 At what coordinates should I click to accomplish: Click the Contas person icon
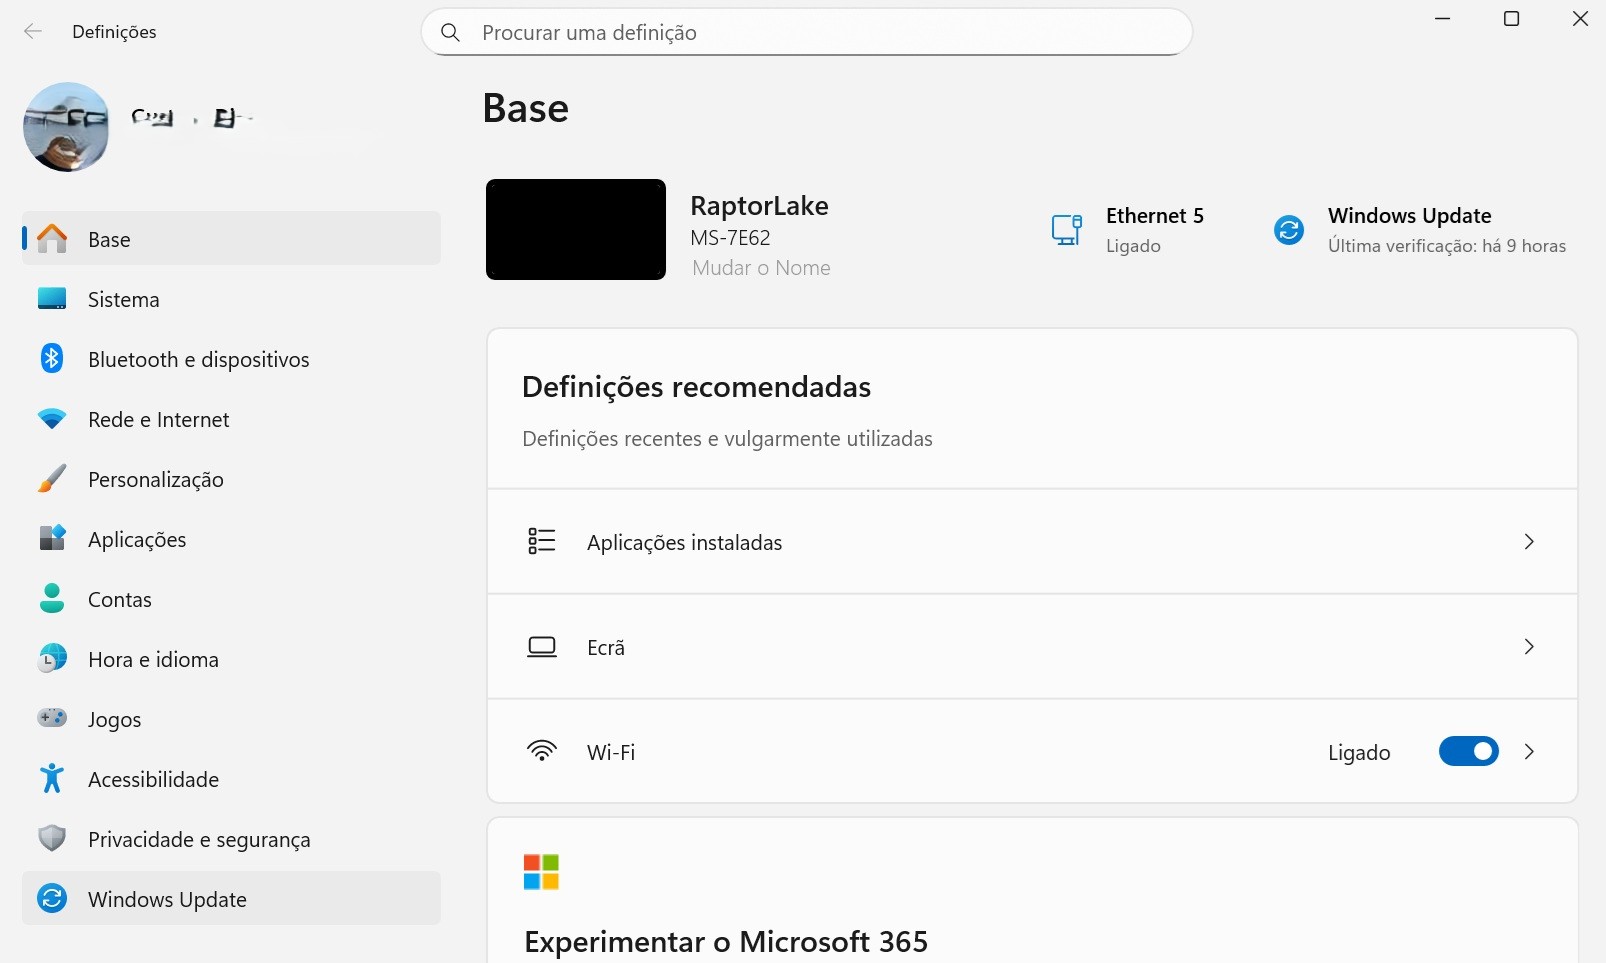tap(52, 599)
